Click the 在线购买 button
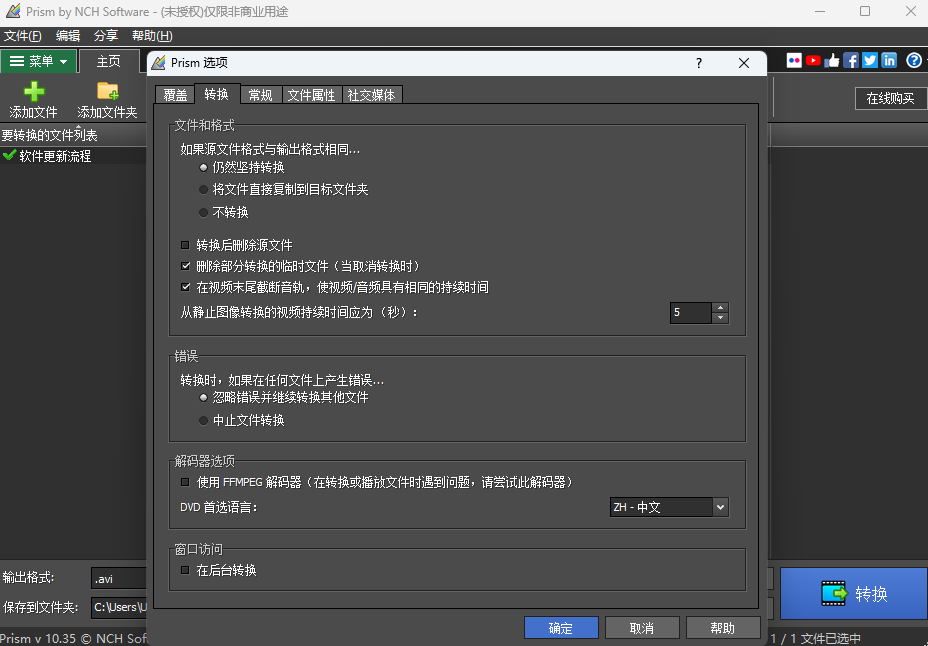 coord(891,98)
